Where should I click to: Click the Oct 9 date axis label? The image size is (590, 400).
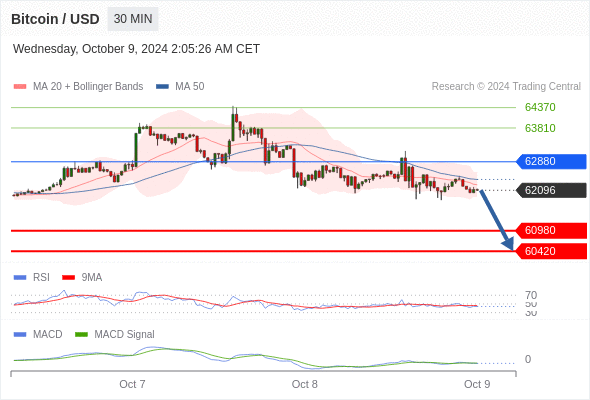pos(477,384)
